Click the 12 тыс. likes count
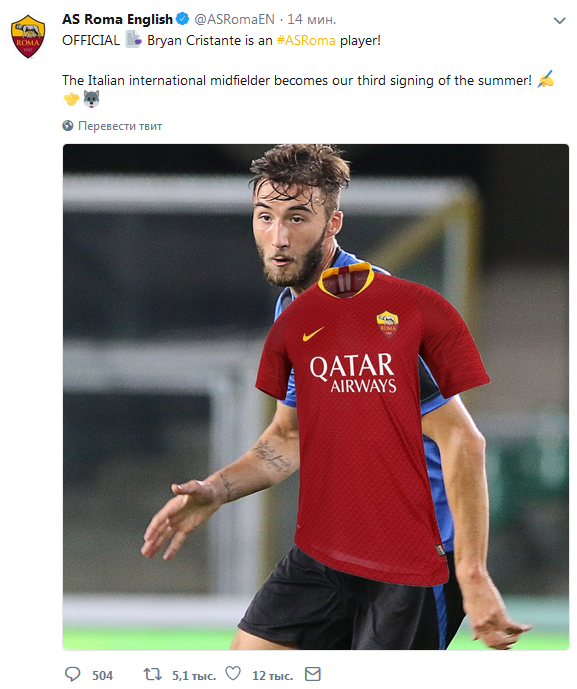Viewport: 577px width, 689px height. point(272,675)
